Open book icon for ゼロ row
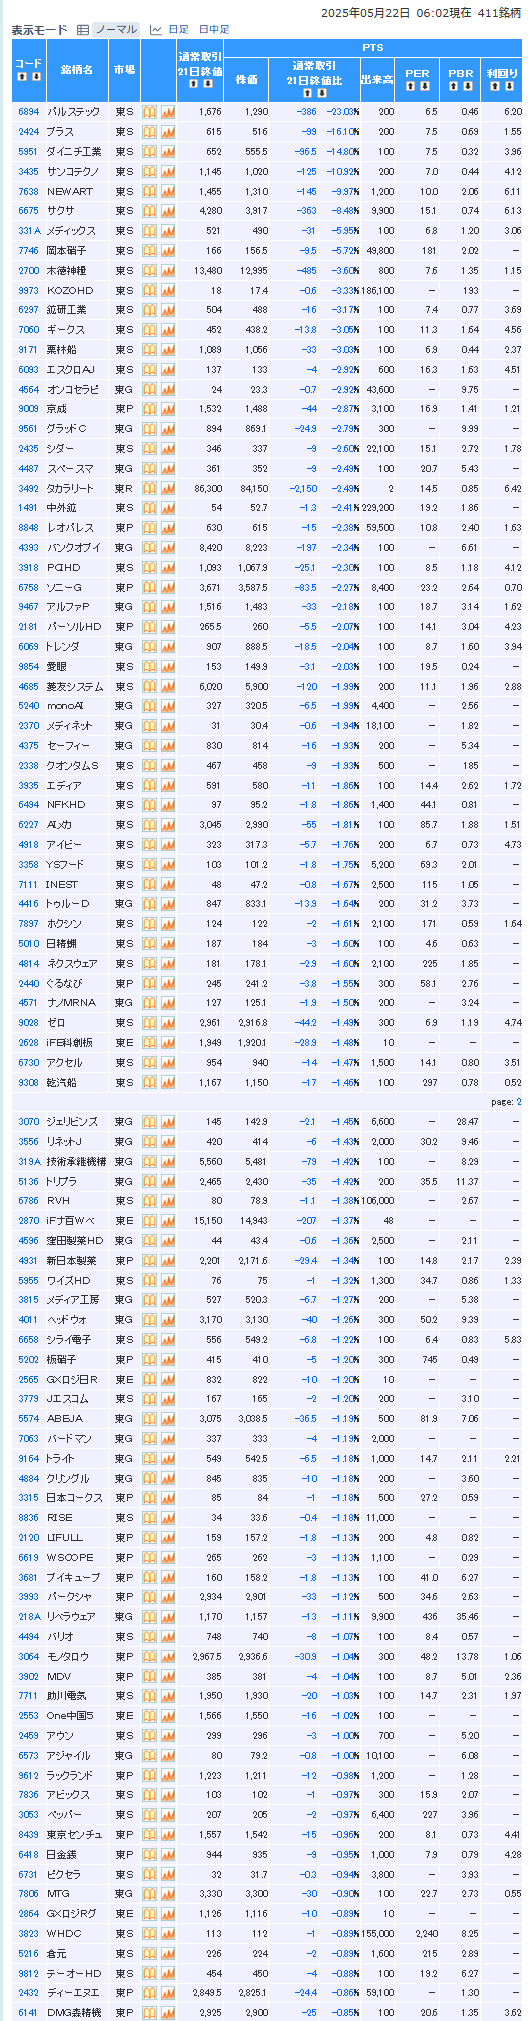Screen dimensions: 528x2021 [149, 1022]
